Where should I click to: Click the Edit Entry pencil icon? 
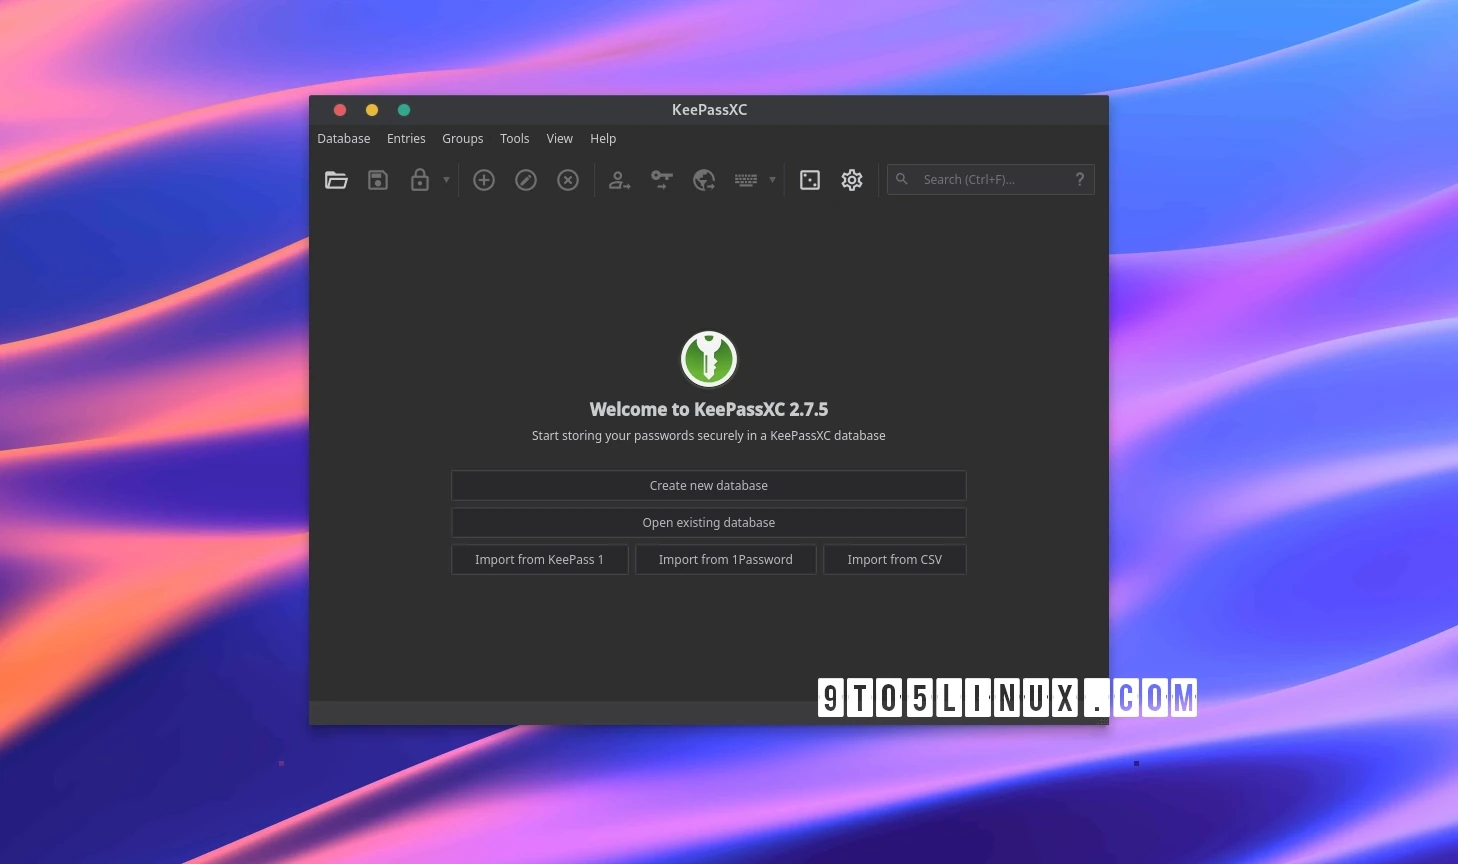(x=526, y=180)
